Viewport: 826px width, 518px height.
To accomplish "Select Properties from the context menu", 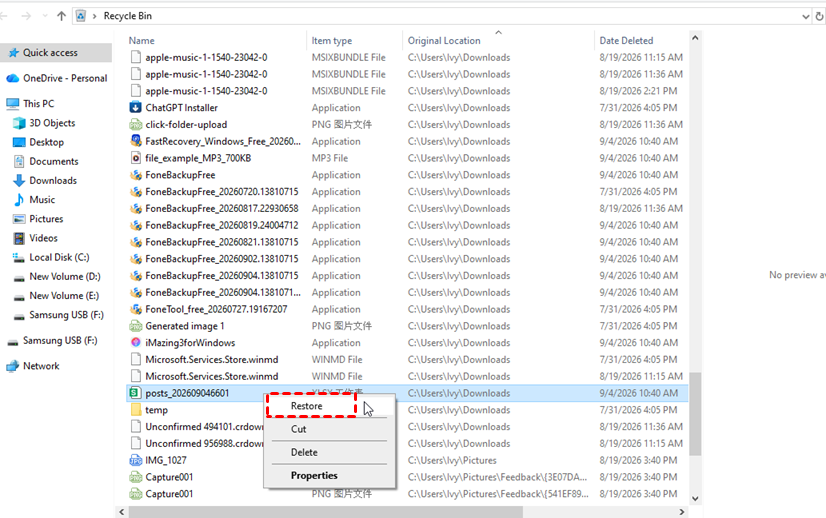I will 314,475.
